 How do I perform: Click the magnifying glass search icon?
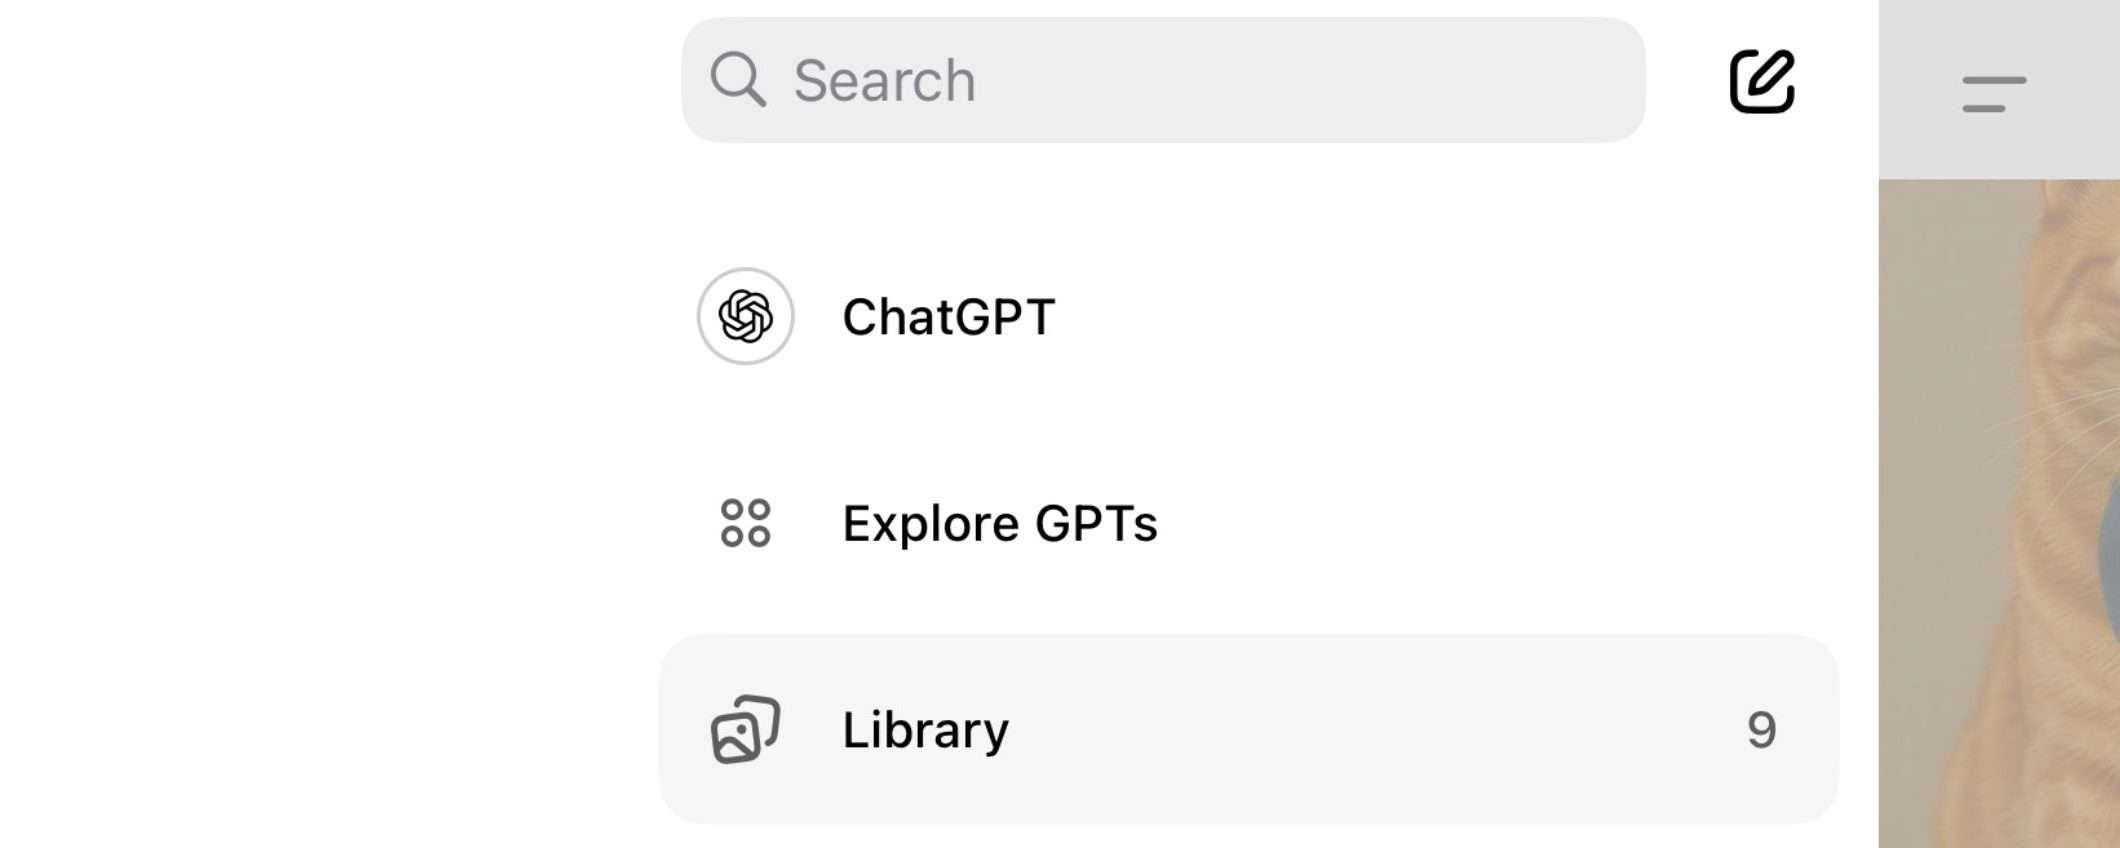point(738,79)
